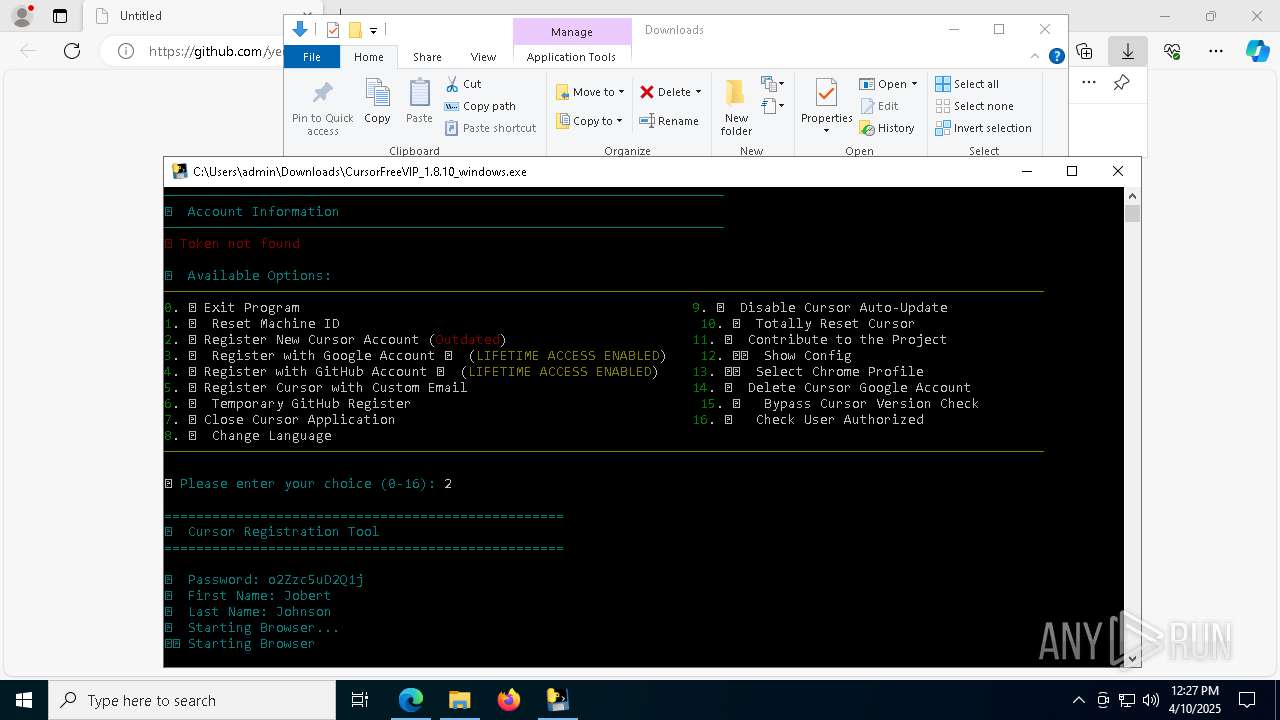Refresh the Edge browser page
Image resolution: width=1280 pixels, height=720 pixels.
[72, 51]
